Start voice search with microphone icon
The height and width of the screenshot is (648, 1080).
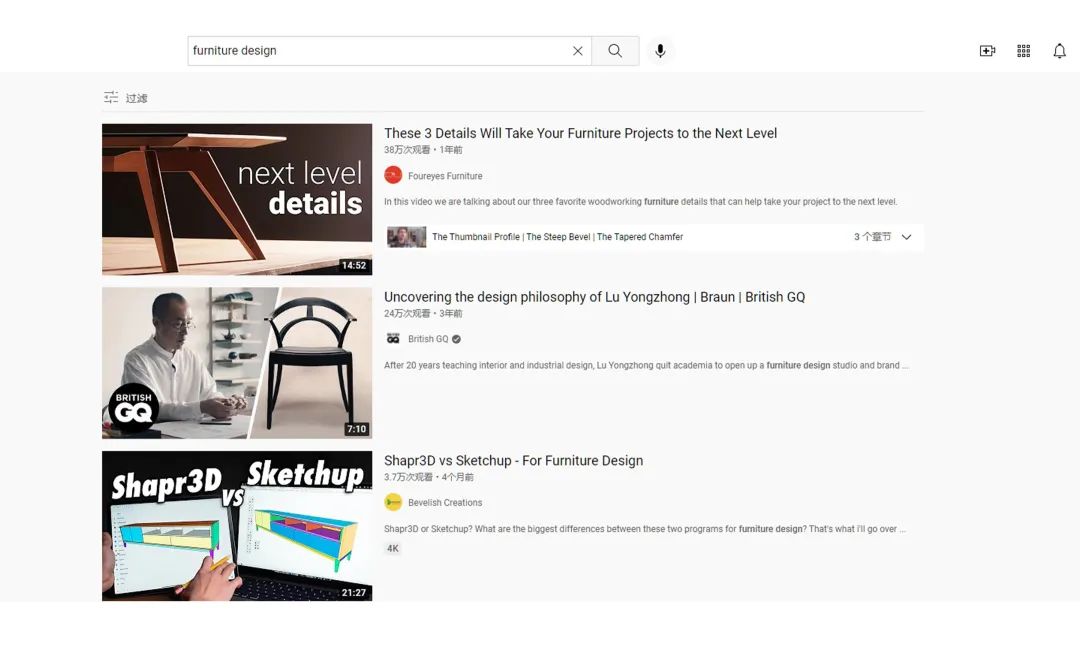click(660, 51)
